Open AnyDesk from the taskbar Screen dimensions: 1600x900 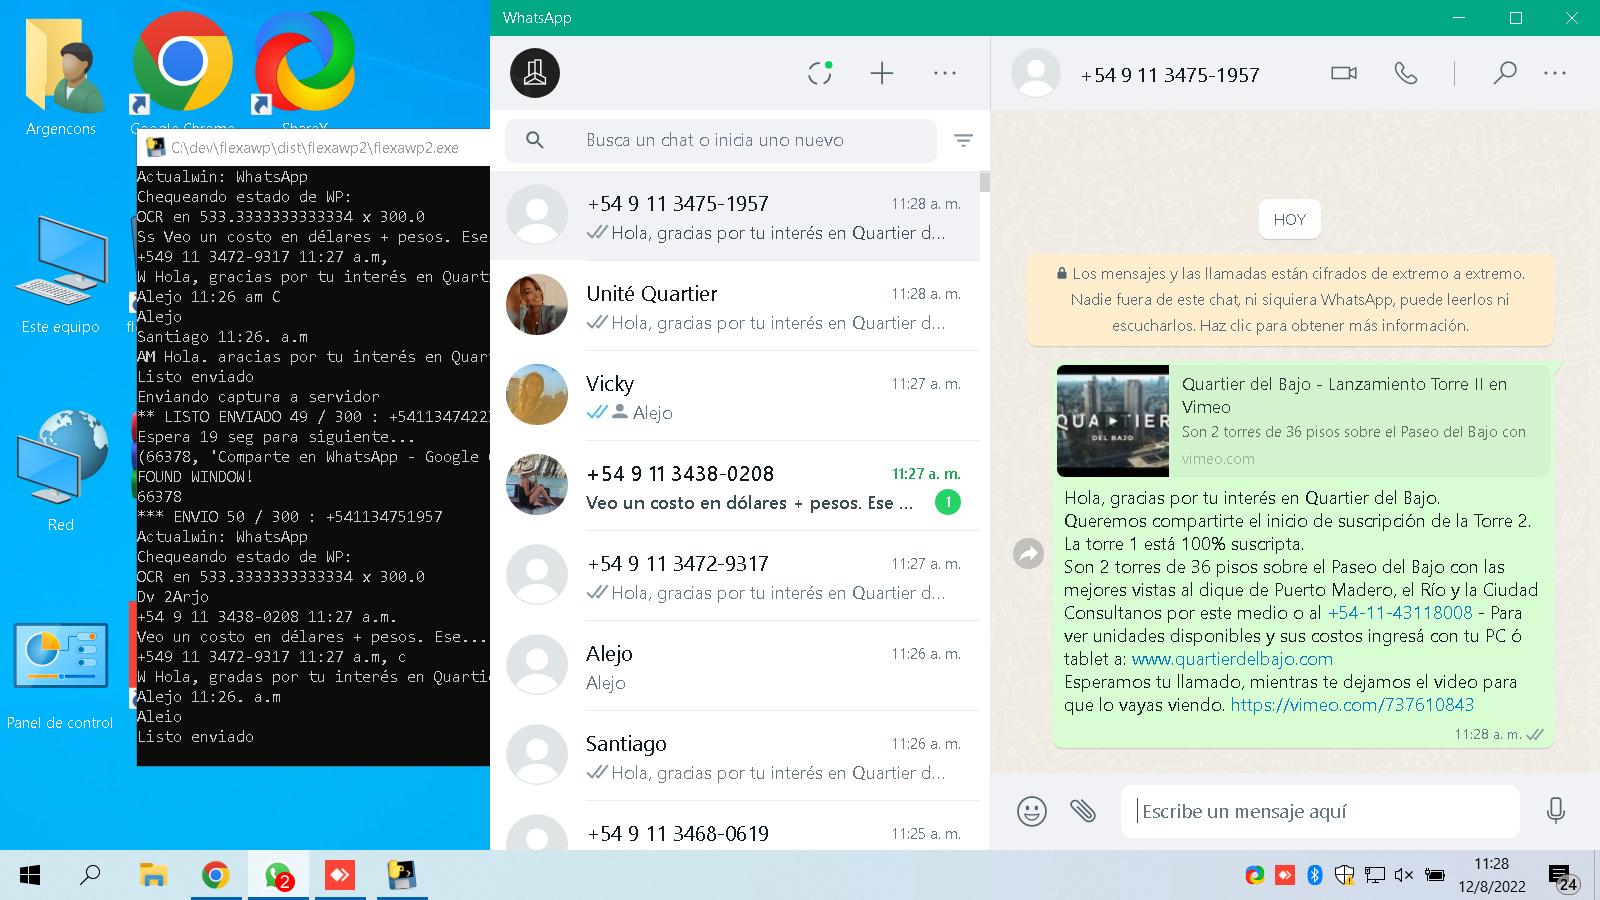pyautogui.click(x=340, y=876)
